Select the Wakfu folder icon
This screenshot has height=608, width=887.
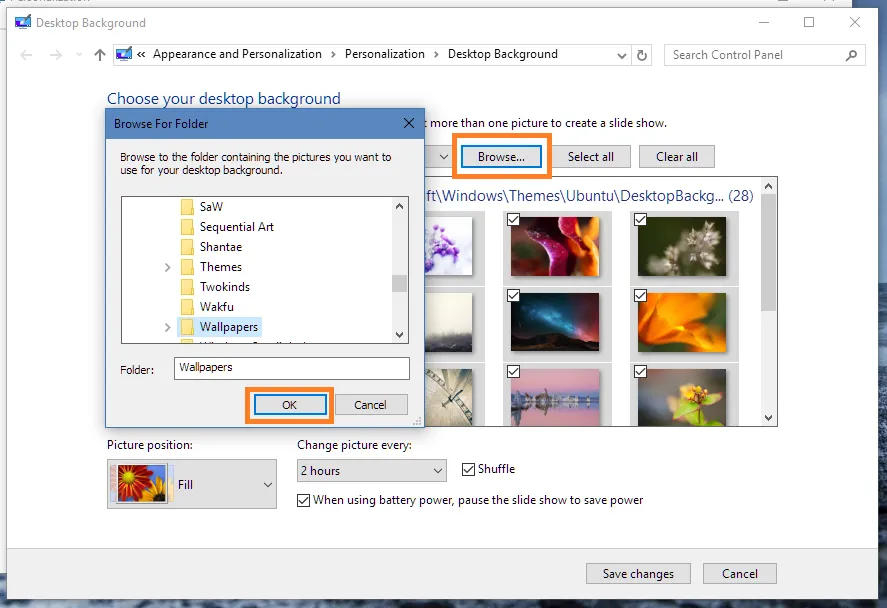tap(187, 307)
